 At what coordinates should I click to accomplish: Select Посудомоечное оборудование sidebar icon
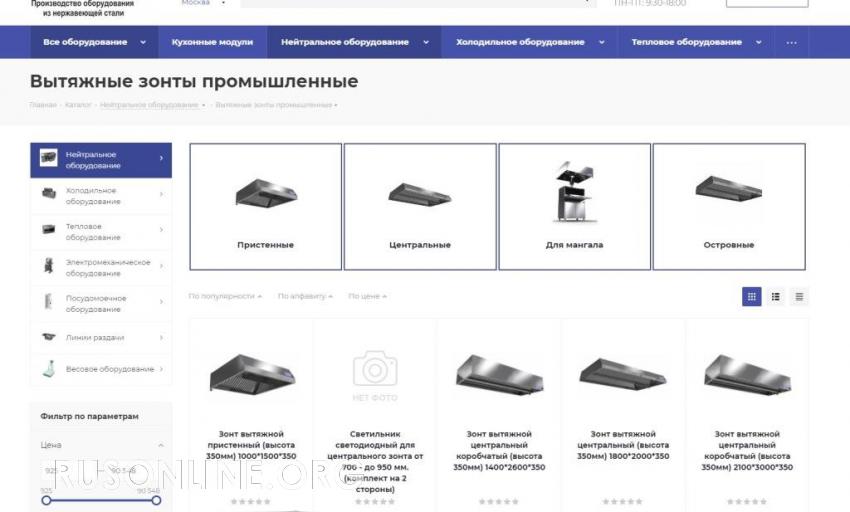48,302
